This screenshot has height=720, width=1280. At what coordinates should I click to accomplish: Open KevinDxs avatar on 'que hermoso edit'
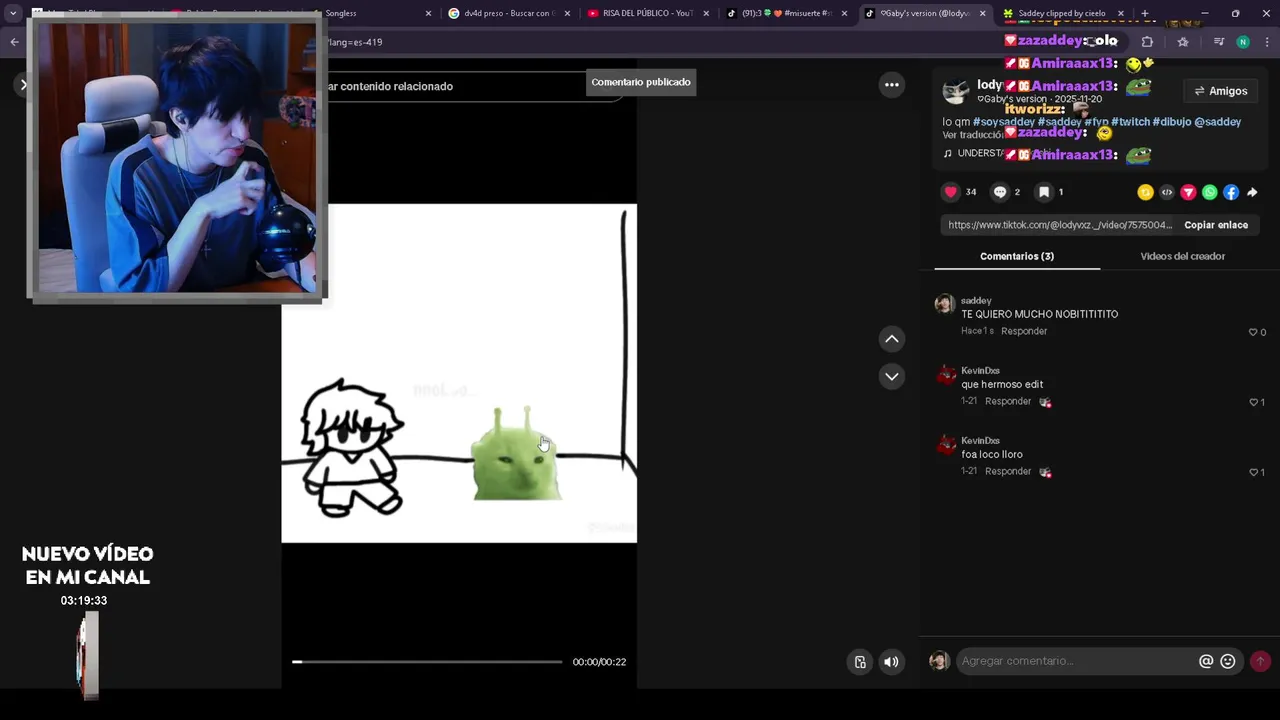(x=945, y=374)
